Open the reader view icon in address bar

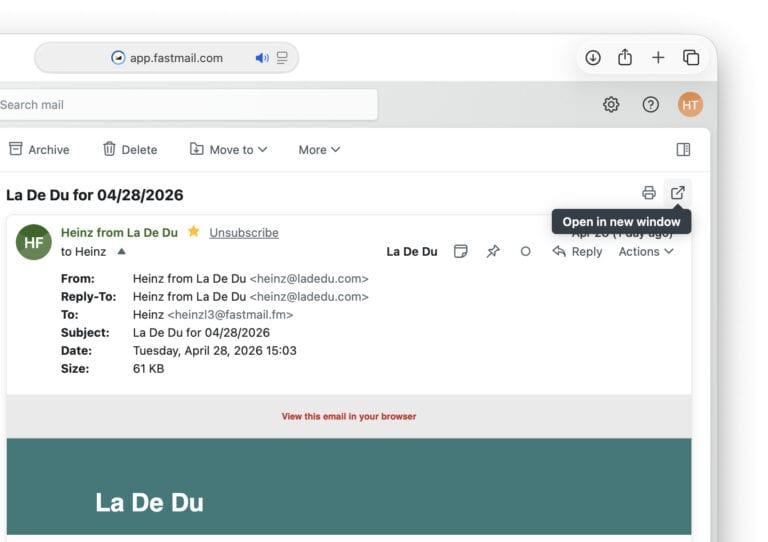point(282,58)
